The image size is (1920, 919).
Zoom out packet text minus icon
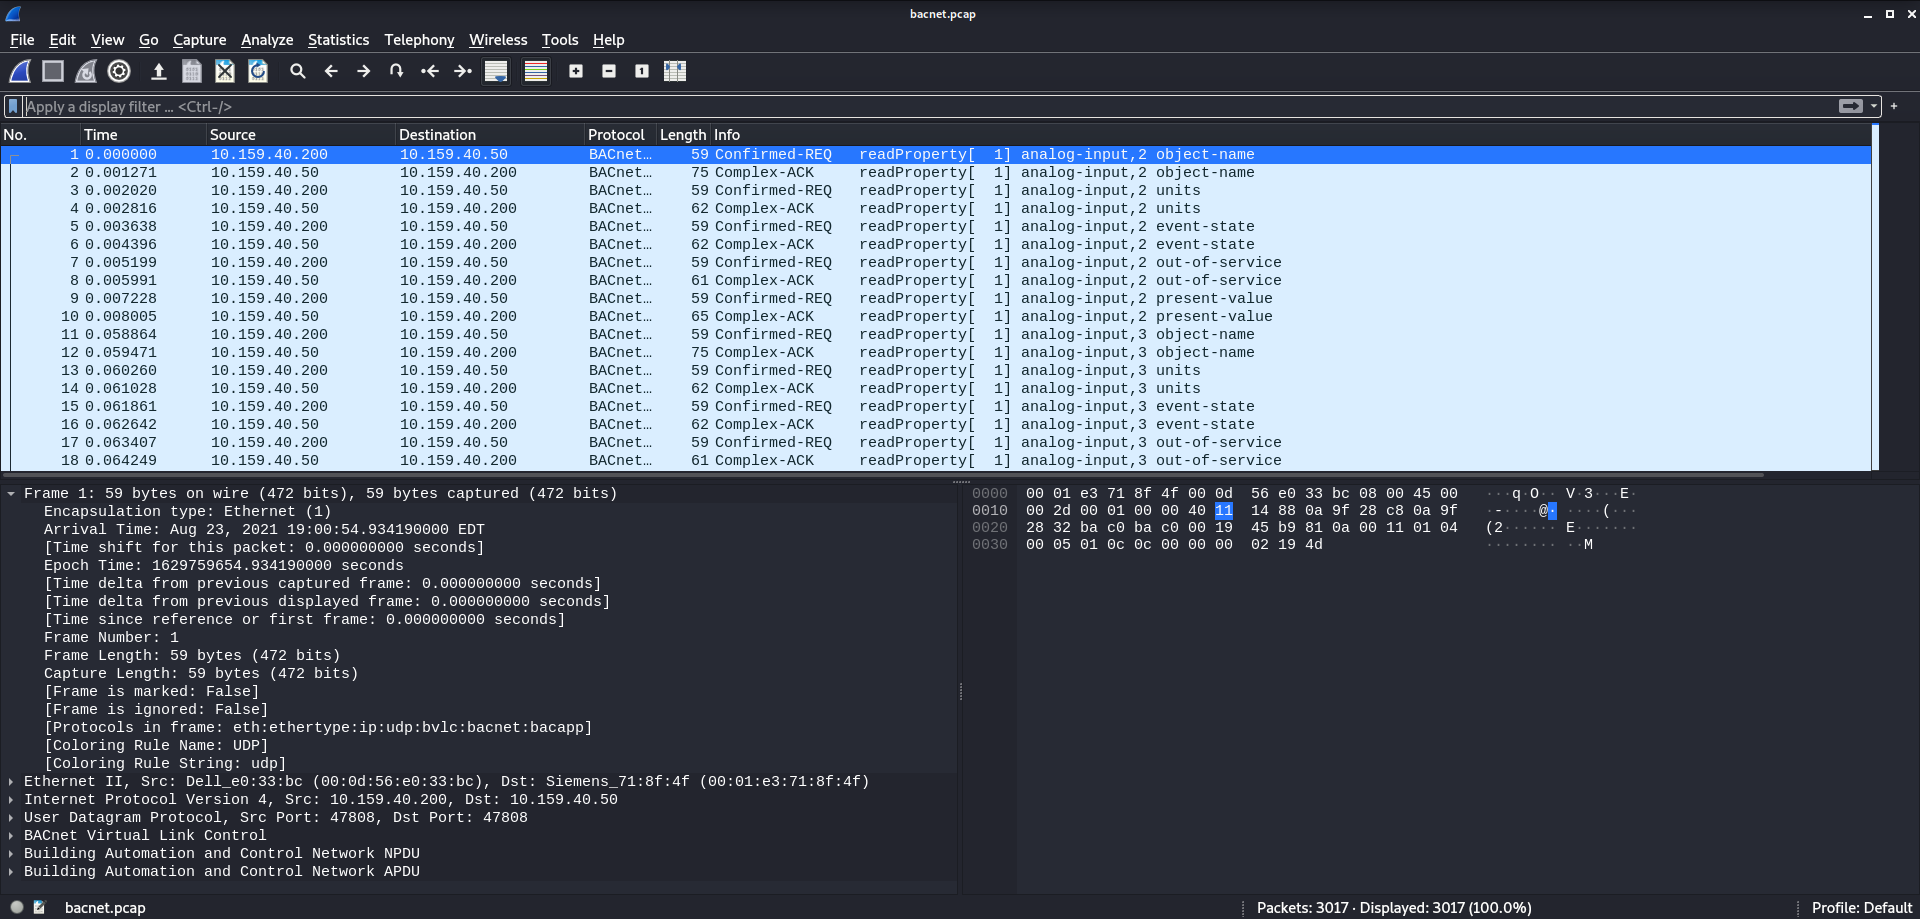coord(609,71)
